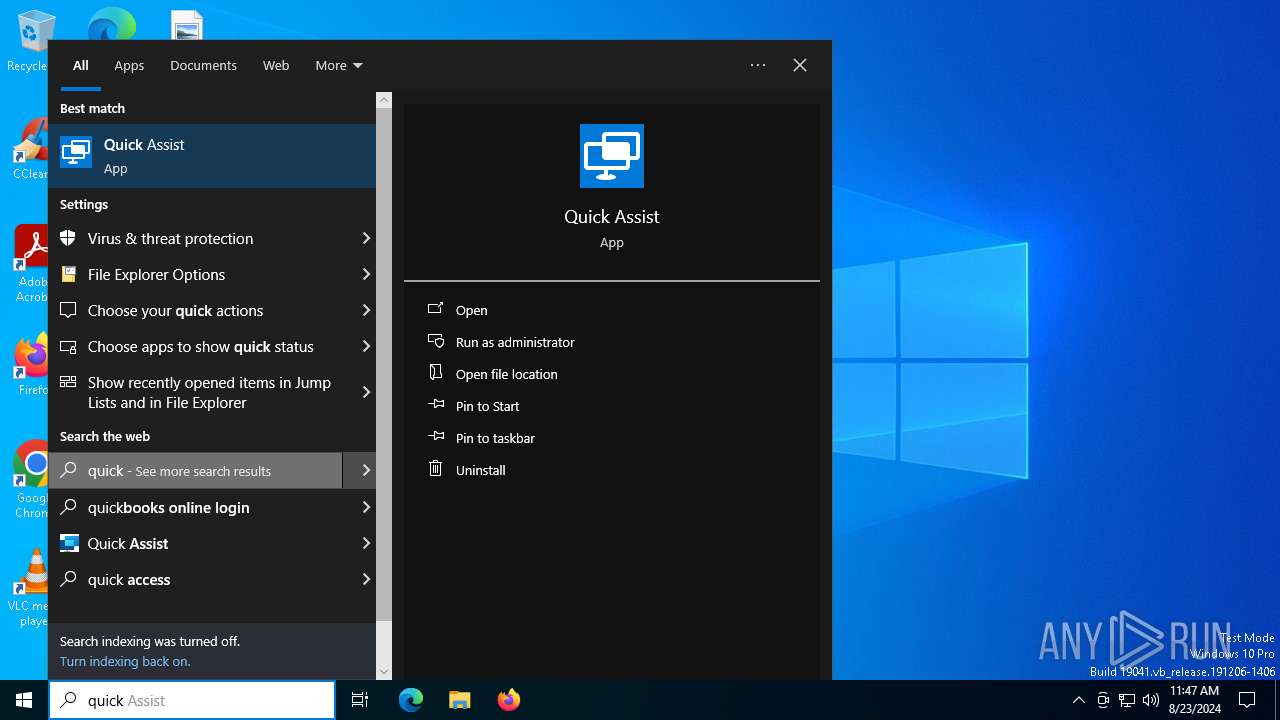
Task: Click the Turn indexing back on link
Action: pos(125,661)
